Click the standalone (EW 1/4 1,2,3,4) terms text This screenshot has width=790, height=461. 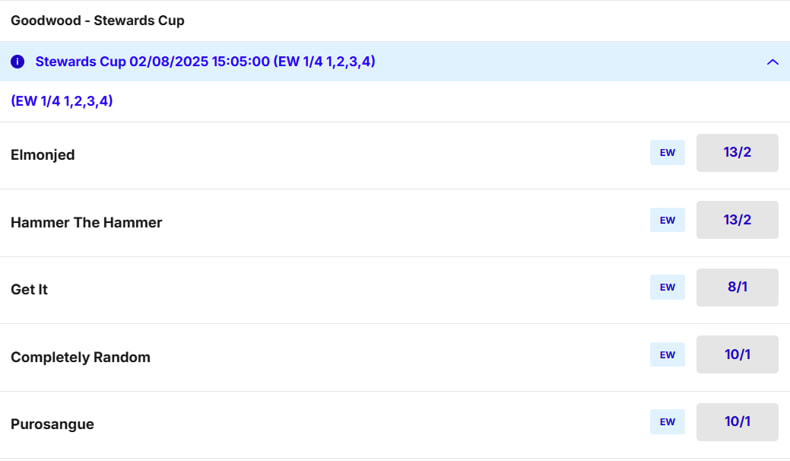(x=61, y=101)
